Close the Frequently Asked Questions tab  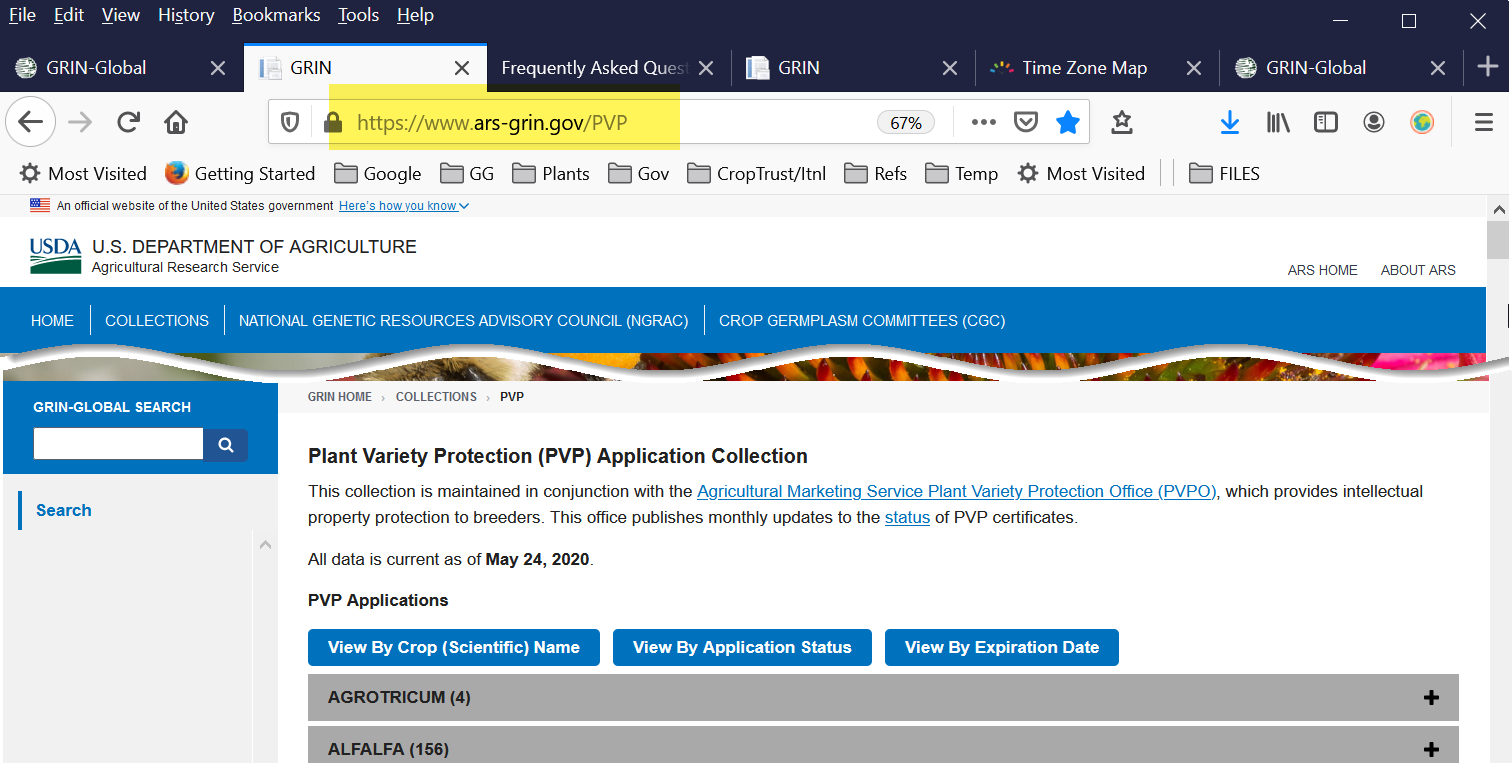tap(705, 68)
